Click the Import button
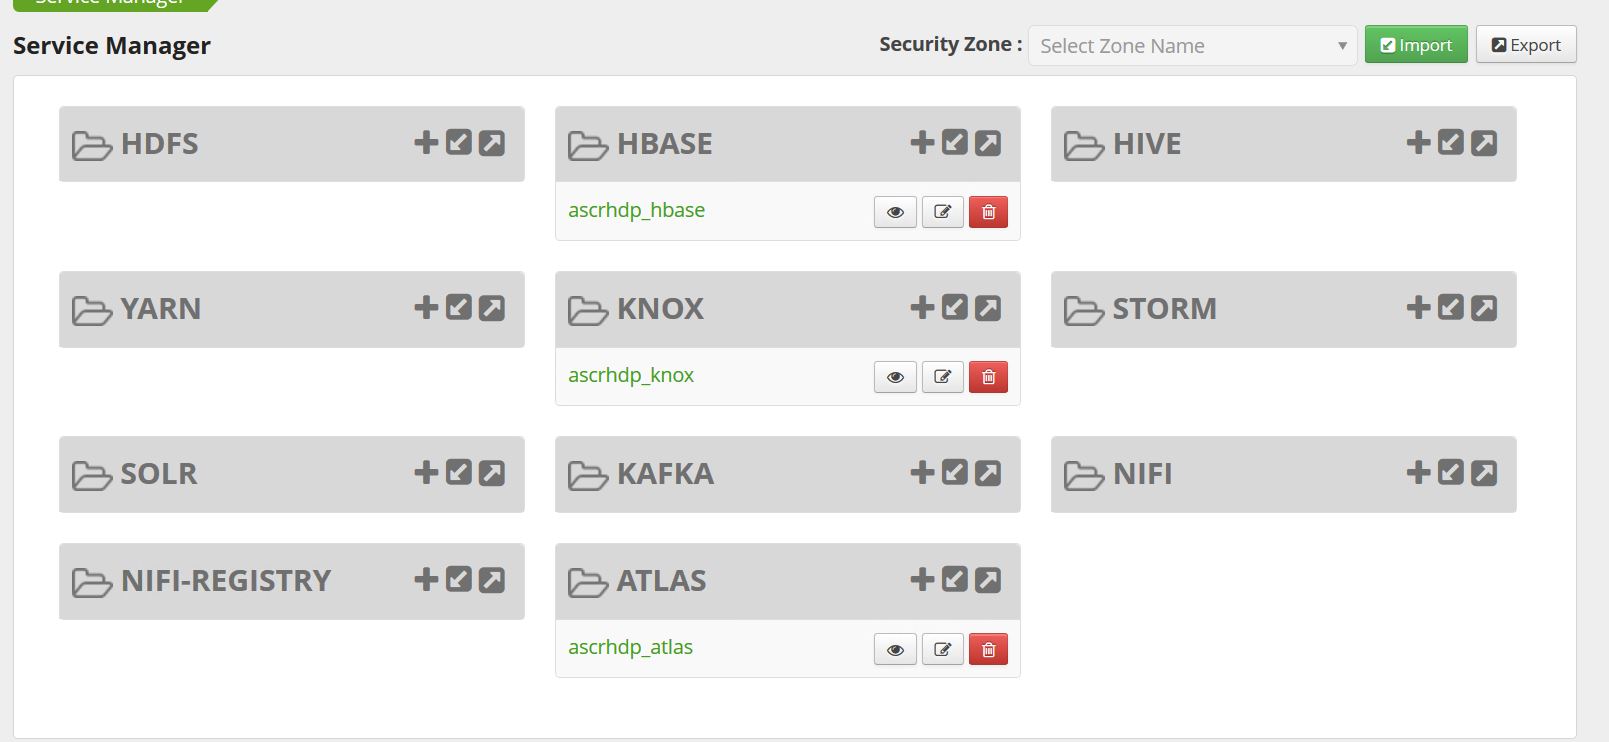Viewport: 1609px width, 742px height. tap(1415, 44)
